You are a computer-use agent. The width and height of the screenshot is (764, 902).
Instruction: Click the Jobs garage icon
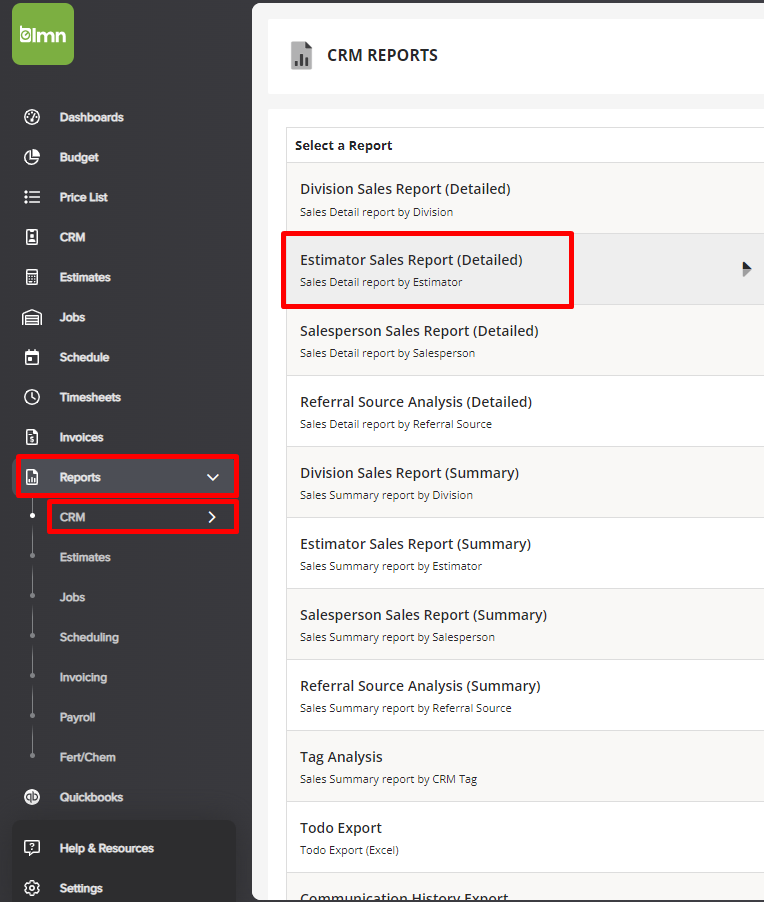[x=32, y=317]
